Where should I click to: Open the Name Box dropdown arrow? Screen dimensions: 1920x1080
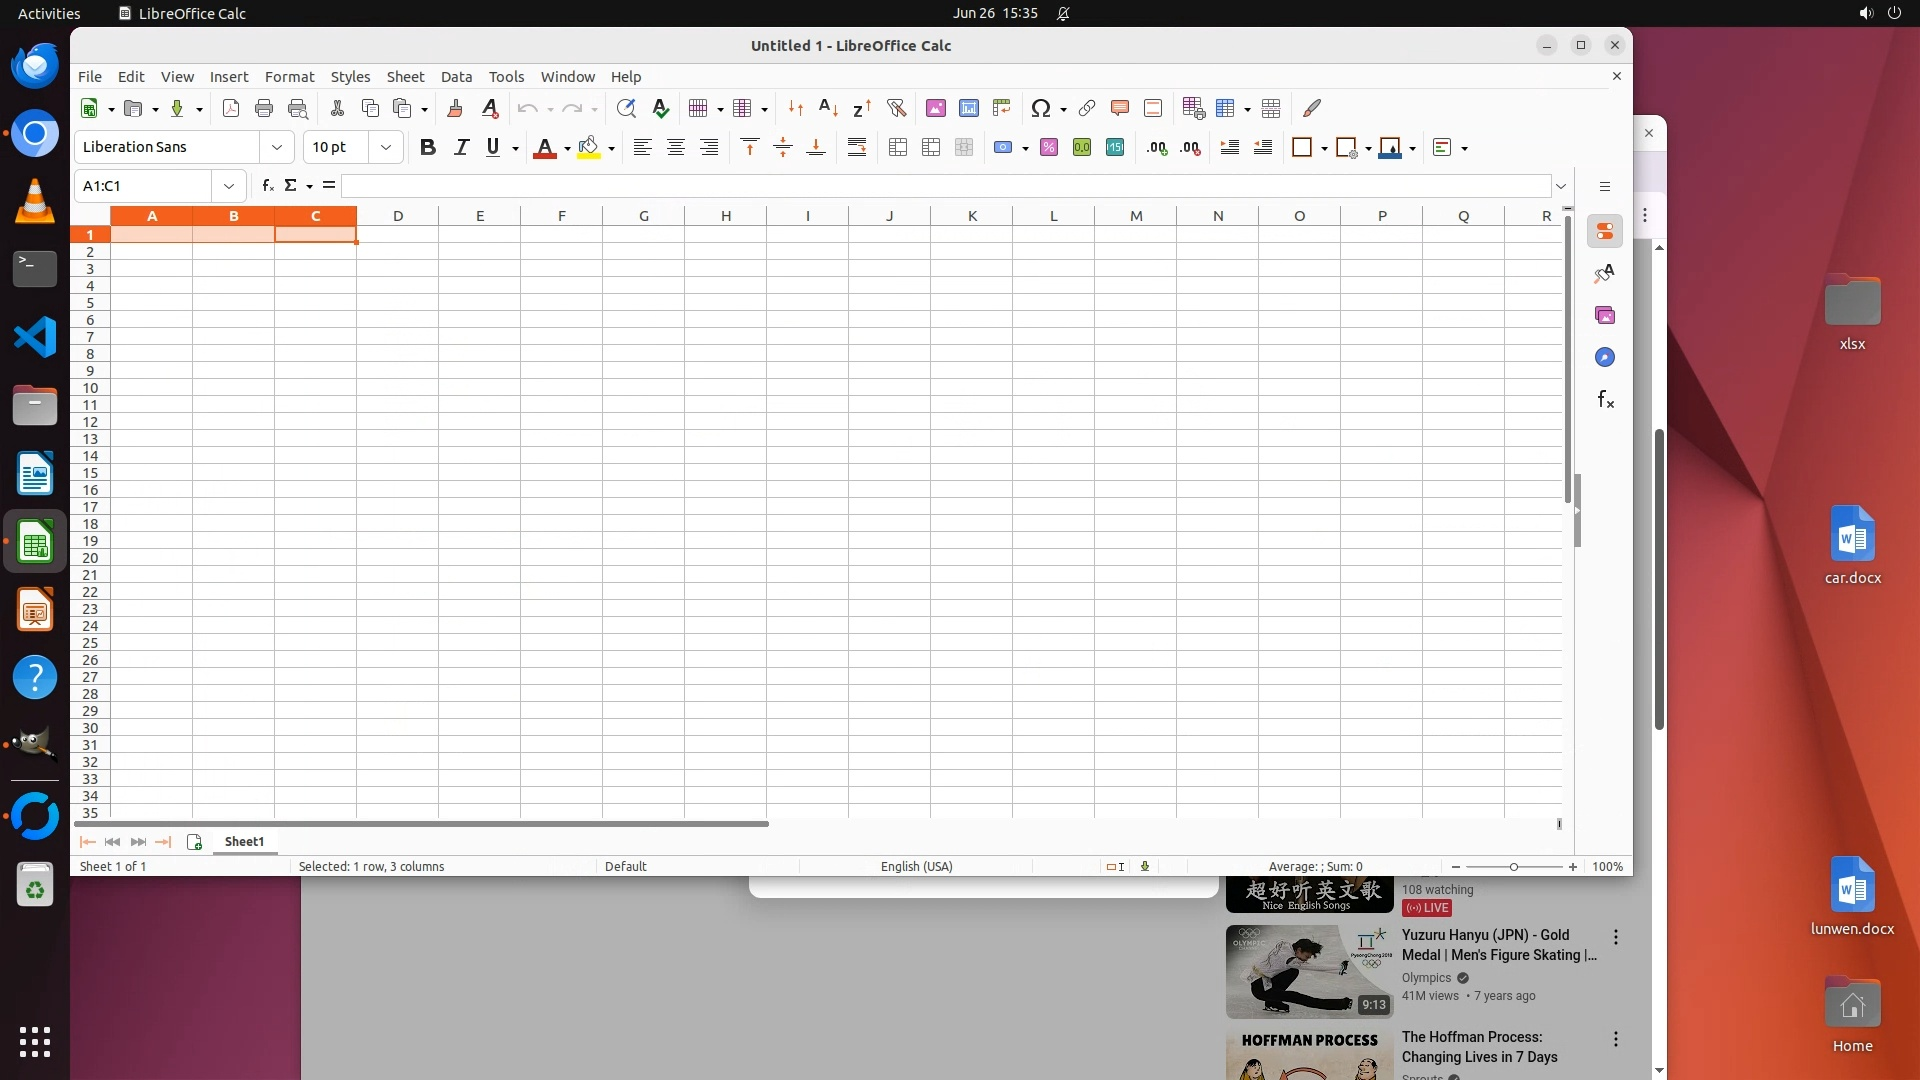[229, 186]
